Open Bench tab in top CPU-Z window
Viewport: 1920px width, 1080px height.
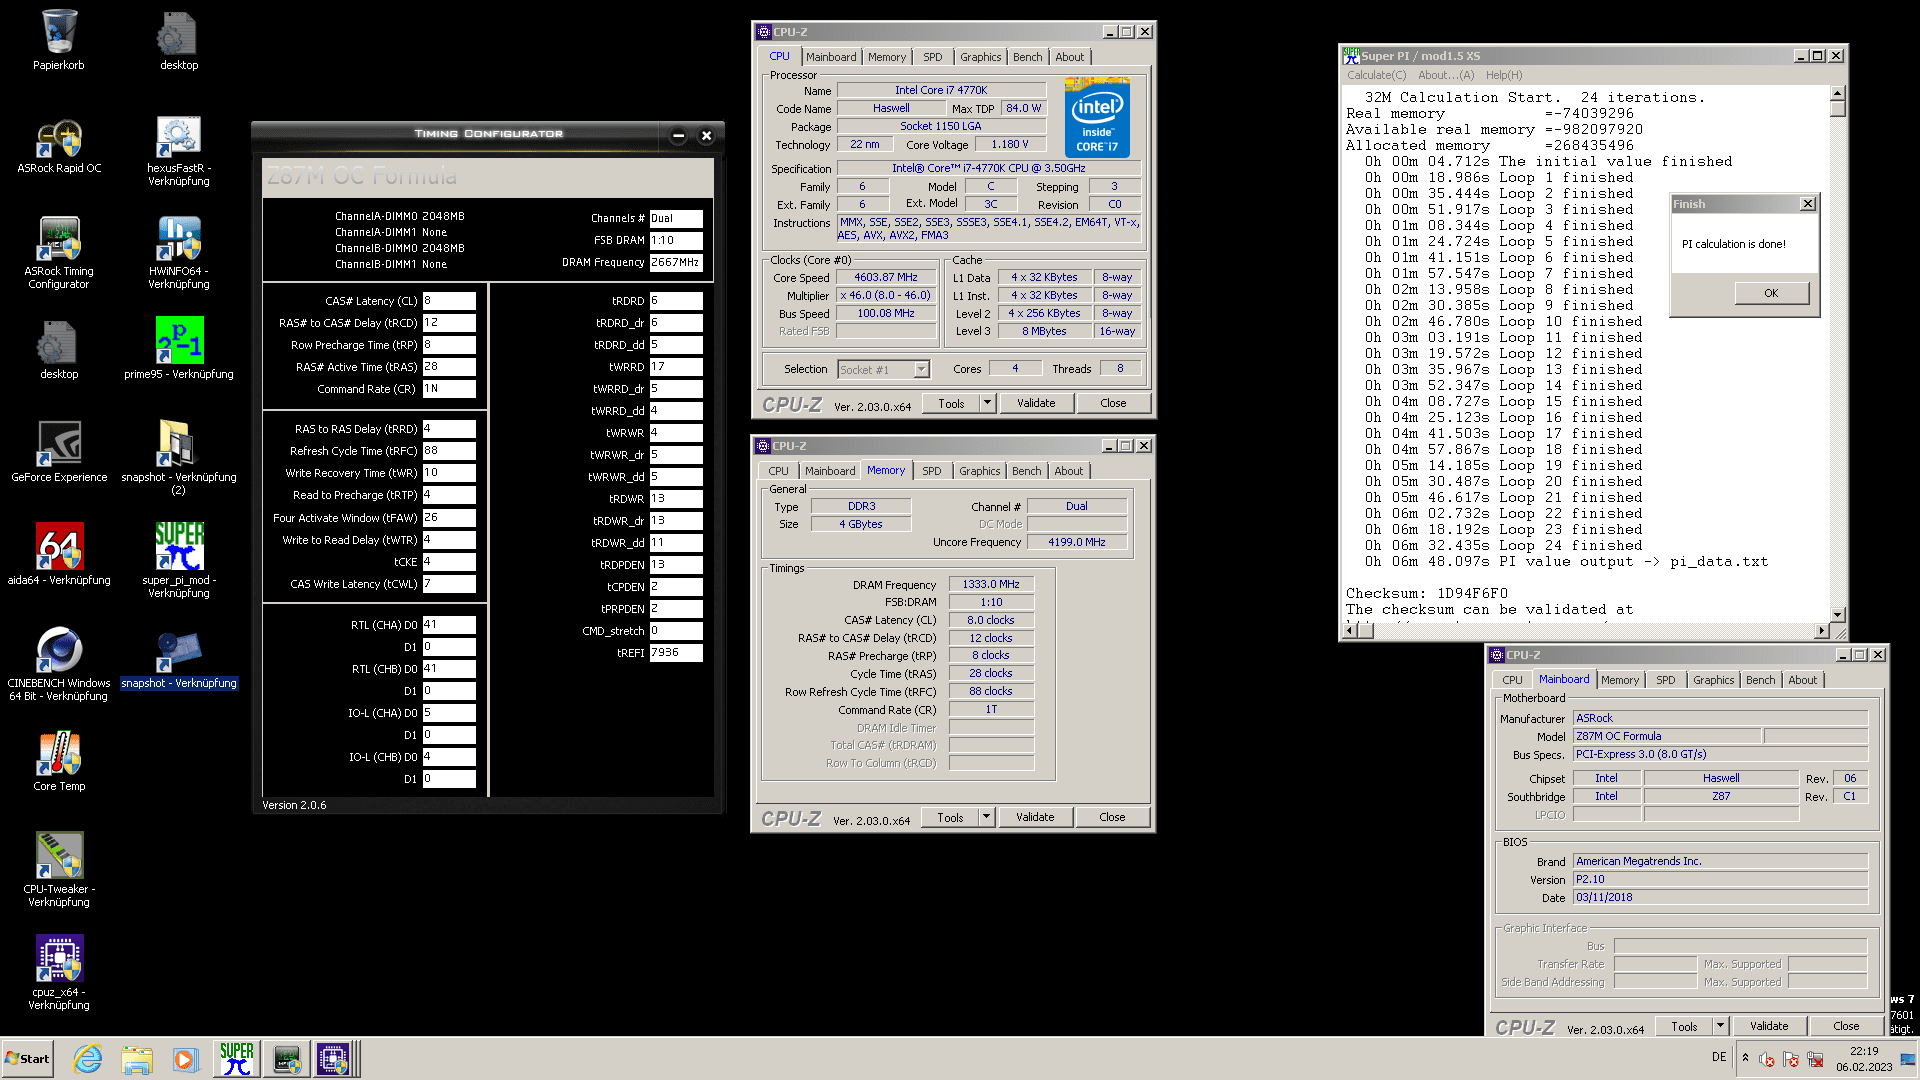click(x=1027, y=57)
